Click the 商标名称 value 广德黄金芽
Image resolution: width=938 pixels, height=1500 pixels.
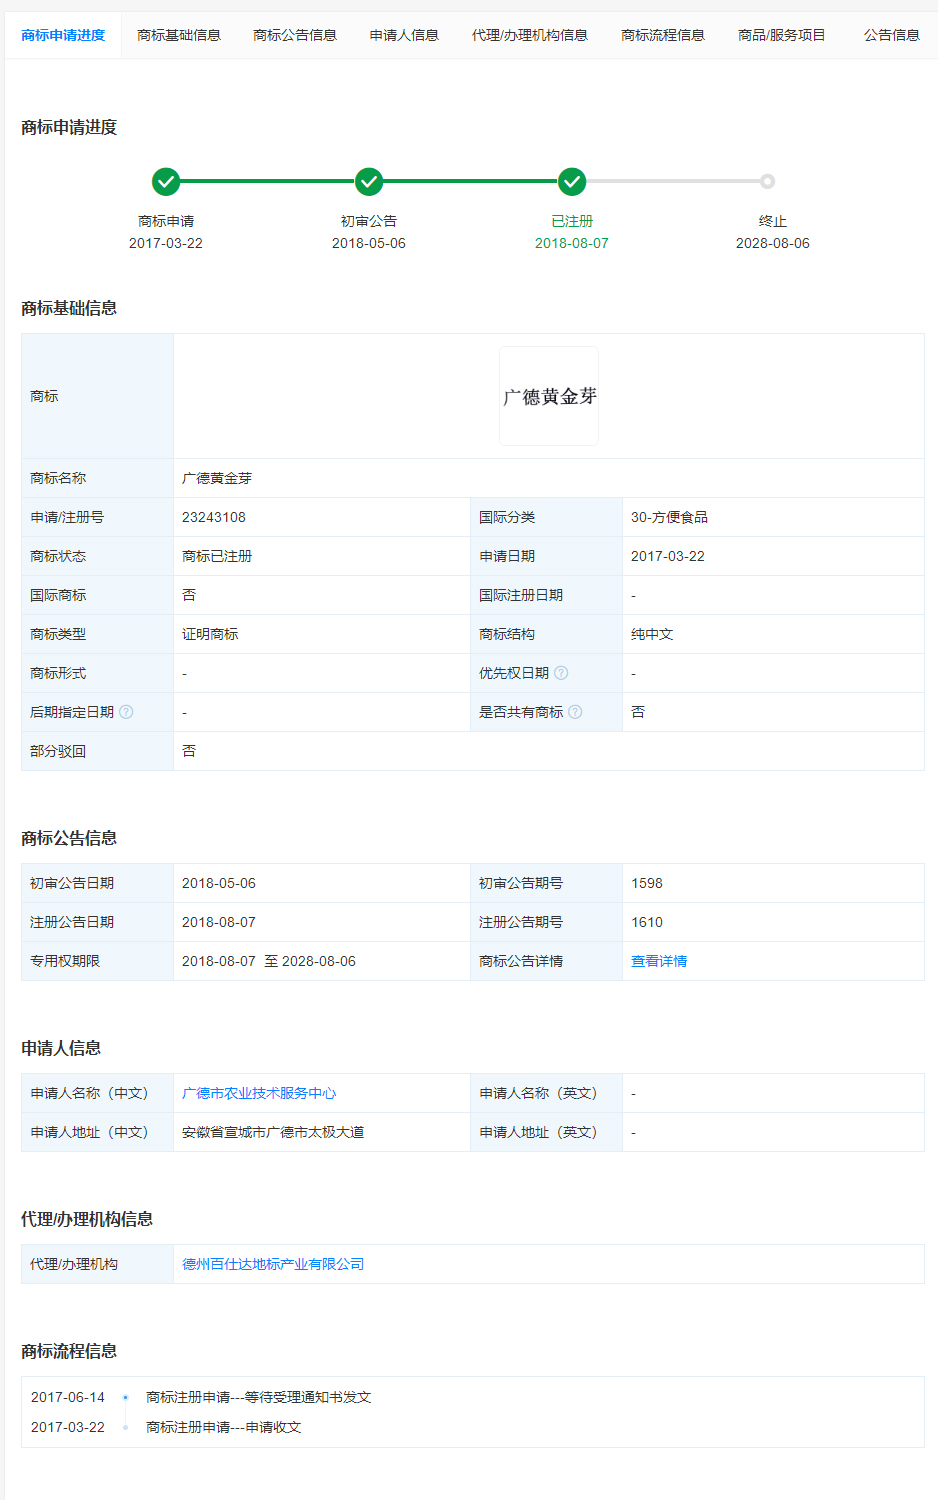click(x=217, y=478)
